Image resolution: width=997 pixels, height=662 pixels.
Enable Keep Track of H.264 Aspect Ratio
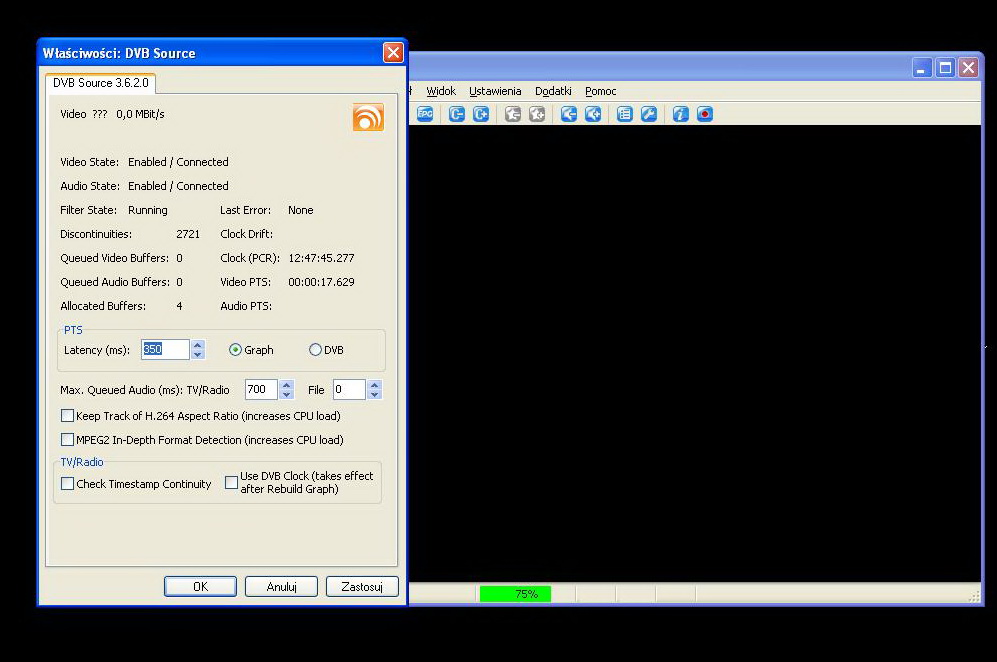tap(68, 416)
